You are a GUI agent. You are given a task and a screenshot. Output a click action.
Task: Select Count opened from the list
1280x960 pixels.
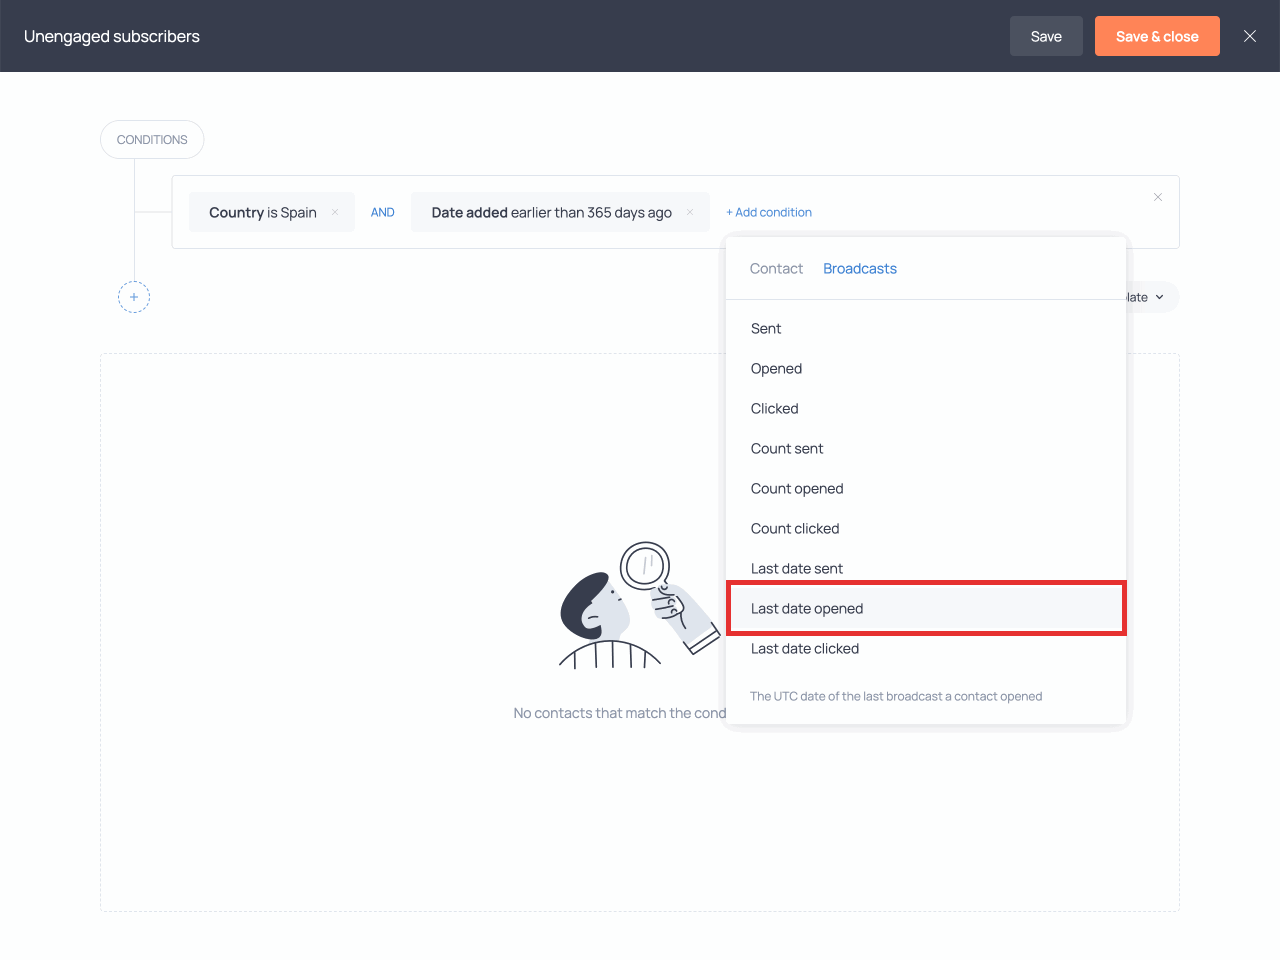pyautogui.click(x=797, y=488)
